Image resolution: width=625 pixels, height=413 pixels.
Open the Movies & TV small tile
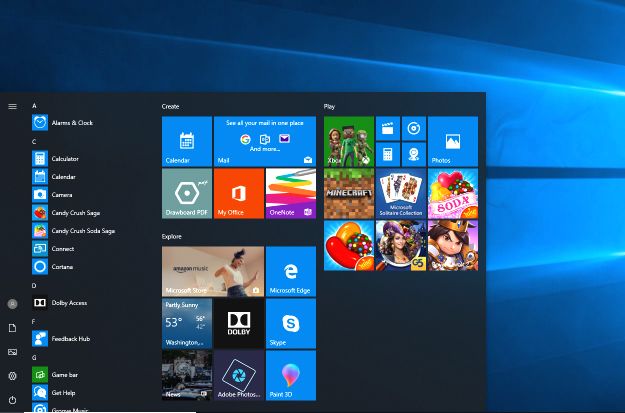click(388, 128)
